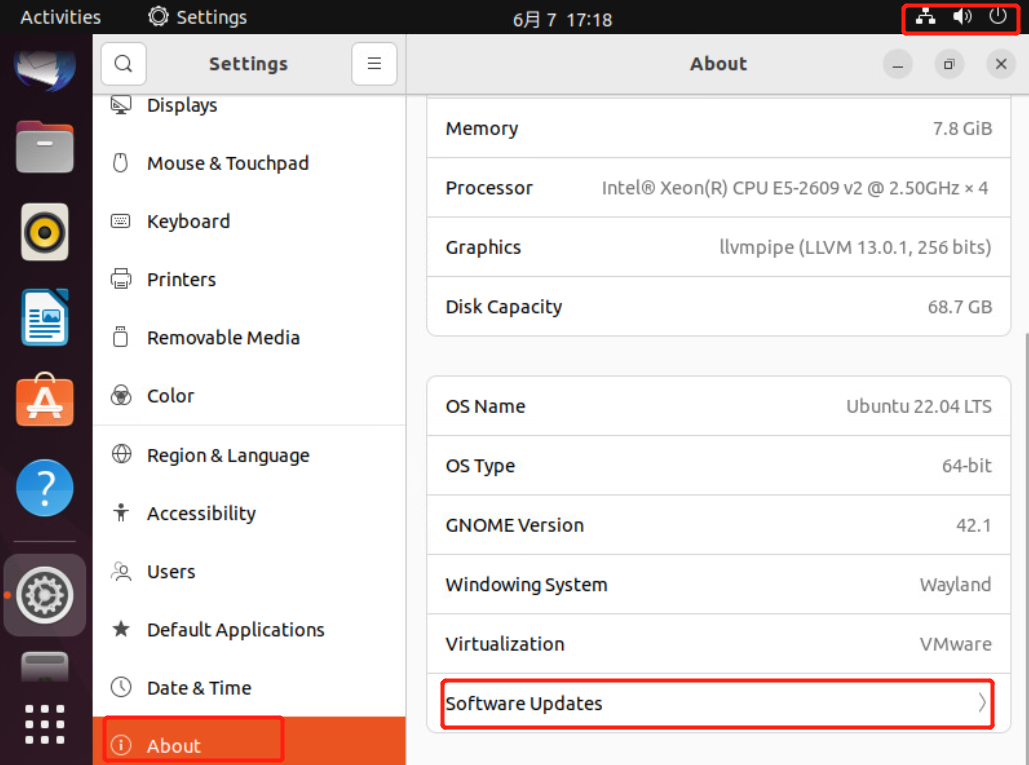The width and height of the screenshot is (1029, 765).
Task: Click the network icon in top bar
Action: click(x=926, y=17)
